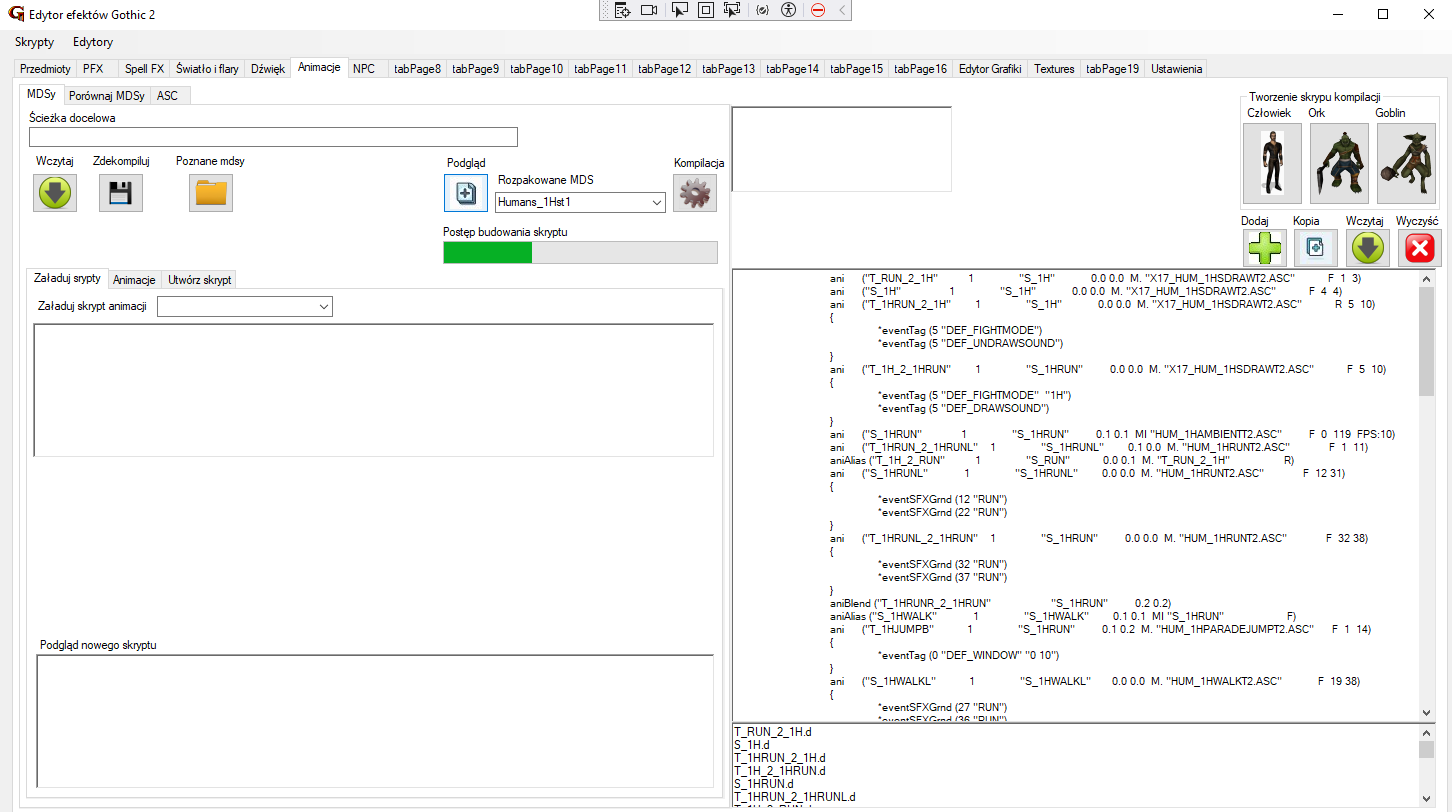Switch to the Spell FX tab
This screenshot has width=1452, height=812.
tap(144, 69)
